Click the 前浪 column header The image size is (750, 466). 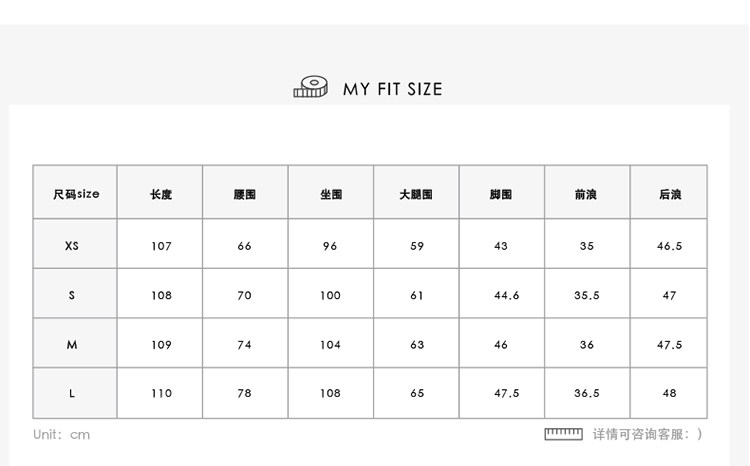(586, 194)
